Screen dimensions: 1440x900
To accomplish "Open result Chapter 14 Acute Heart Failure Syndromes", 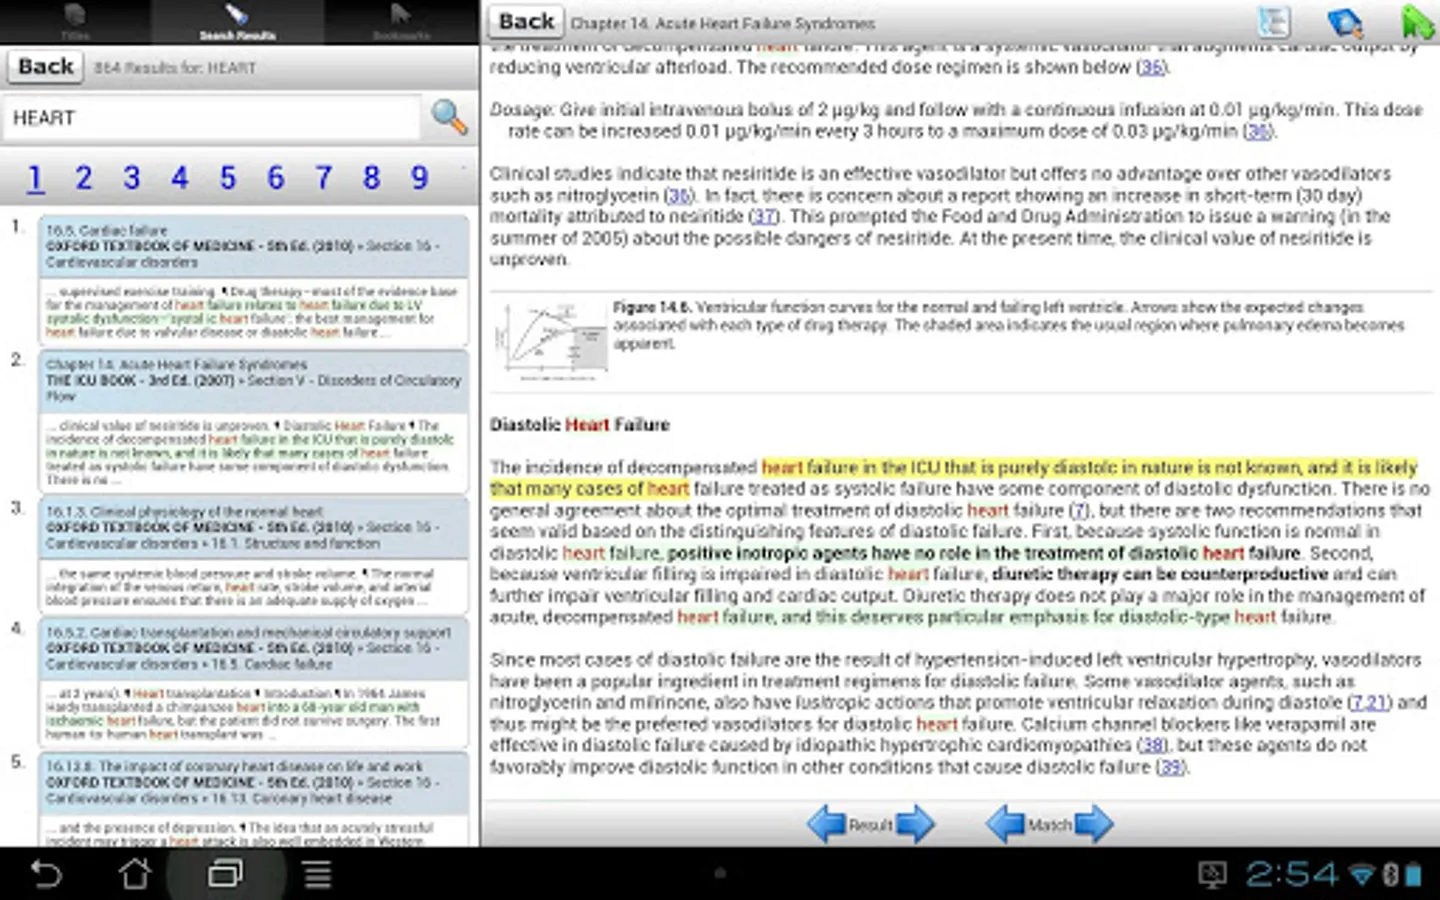I will (254, 421).
